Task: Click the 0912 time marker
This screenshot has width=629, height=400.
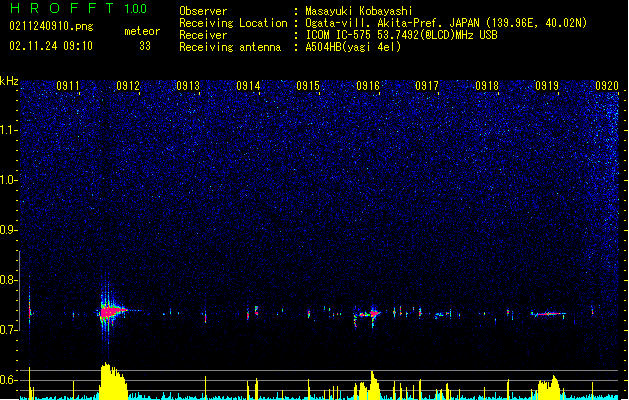Action: click(128, 86)
